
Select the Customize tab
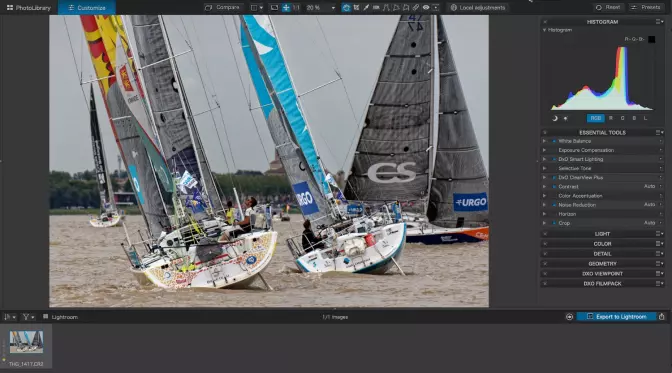[87, 7]
